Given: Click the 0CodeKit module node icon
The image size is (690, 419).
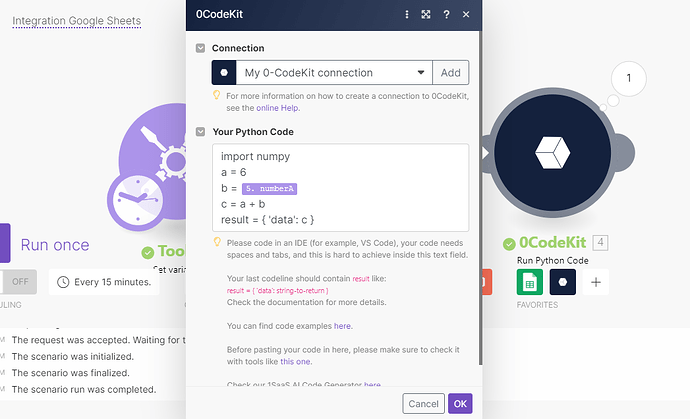Looking at the screenshot, I should coord(552,152).
